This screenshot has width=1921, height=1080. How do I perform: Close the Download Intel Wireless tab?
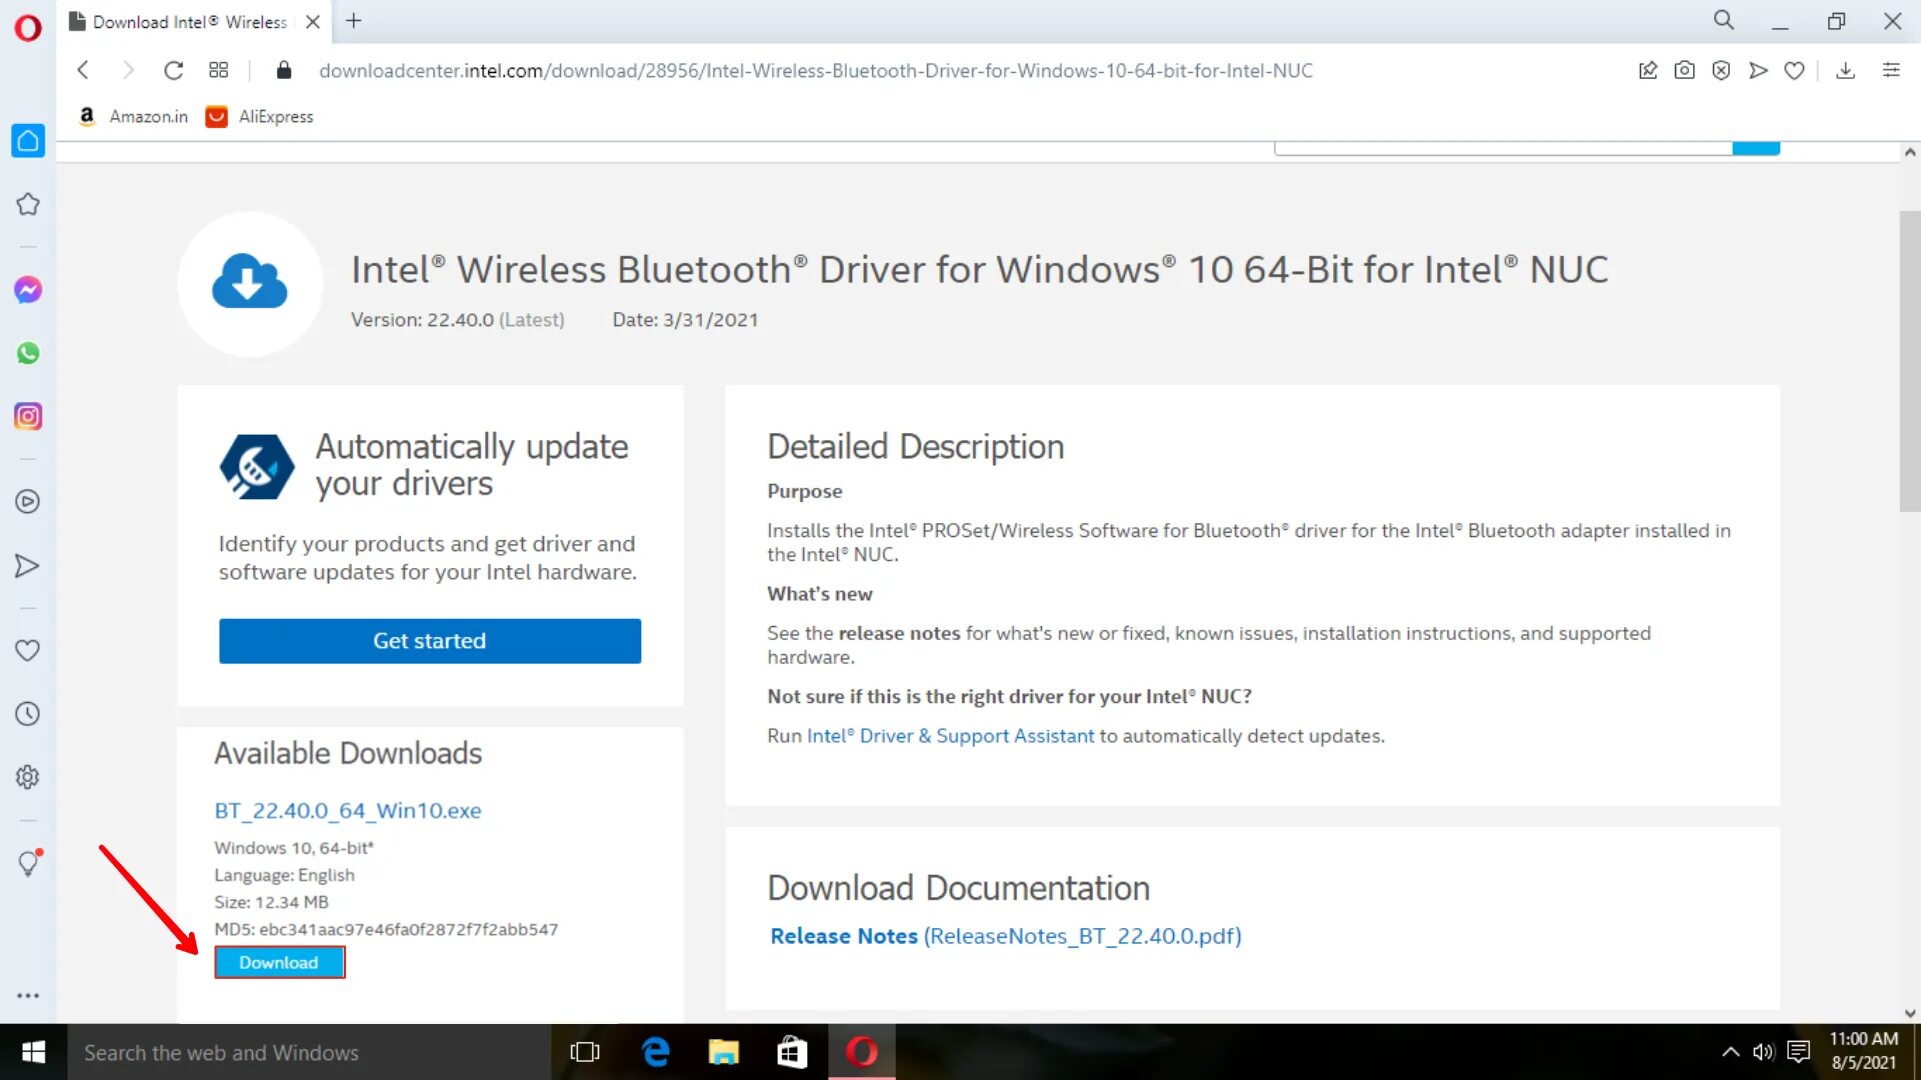click(x=313, y=22)
